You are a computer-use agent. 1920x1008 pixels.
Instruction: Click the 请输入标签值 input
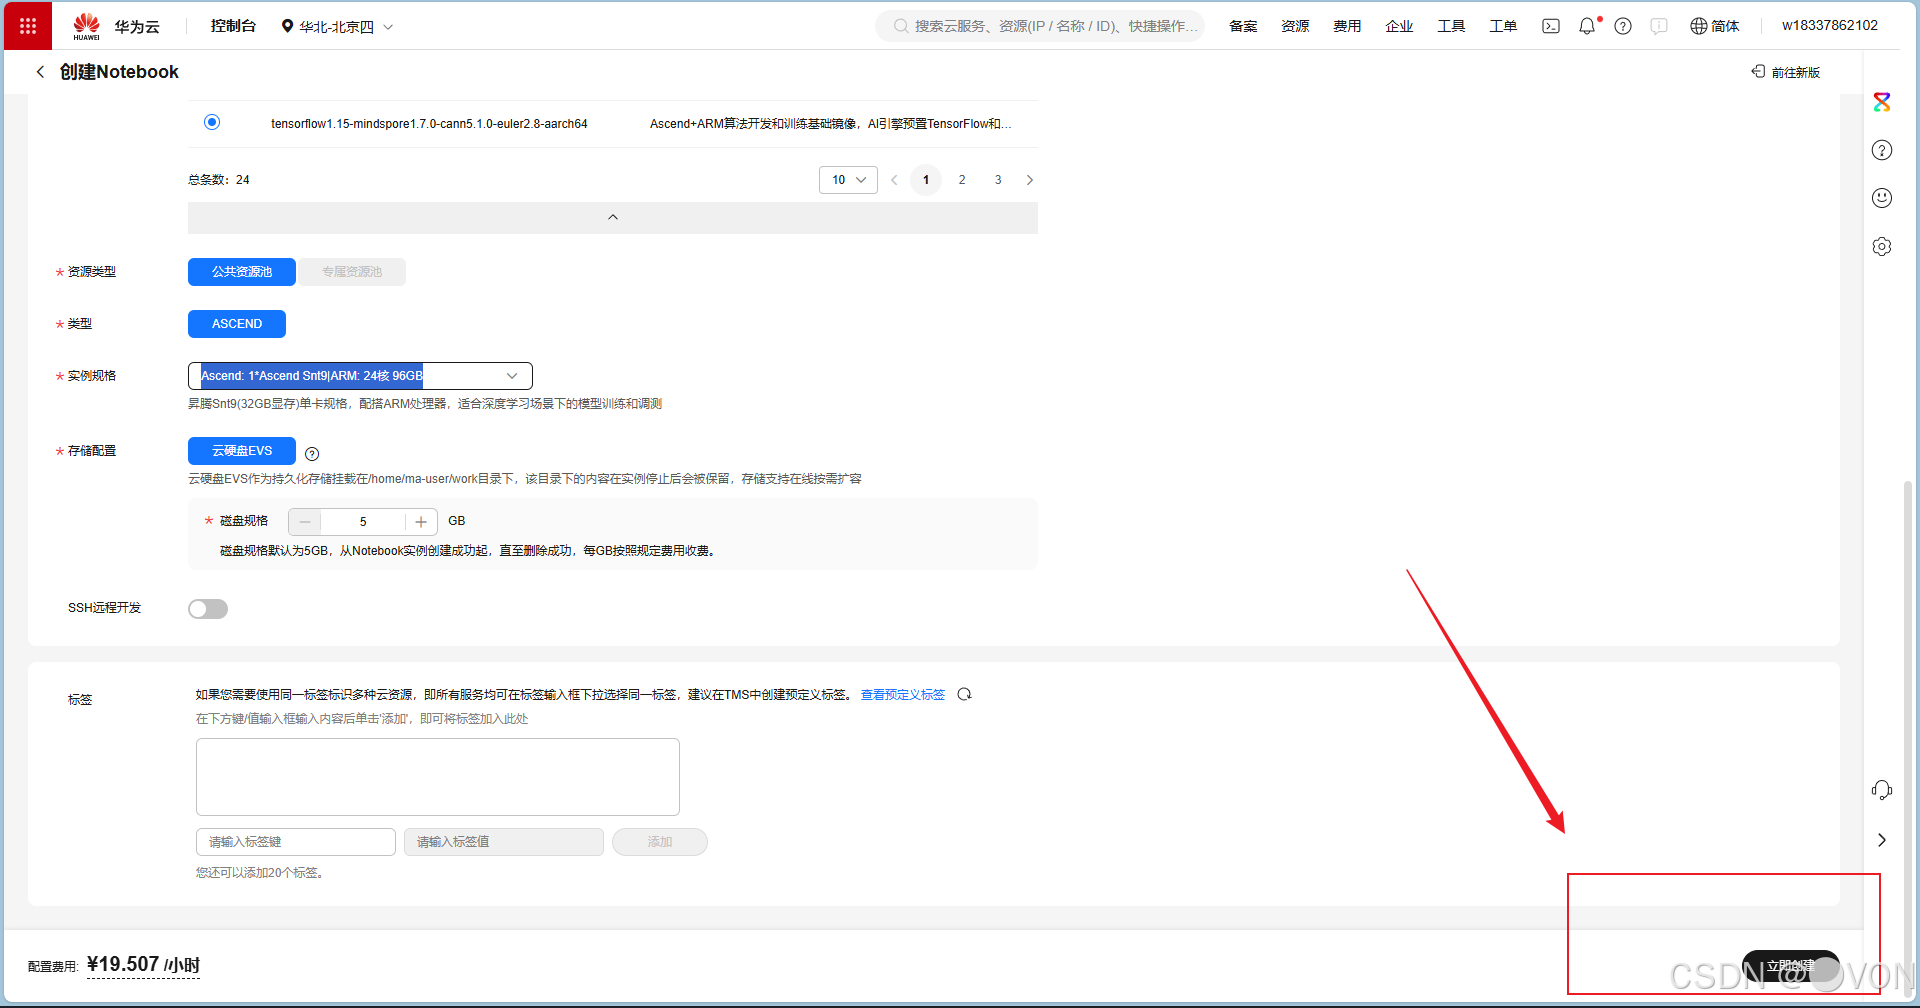(504, 842)
